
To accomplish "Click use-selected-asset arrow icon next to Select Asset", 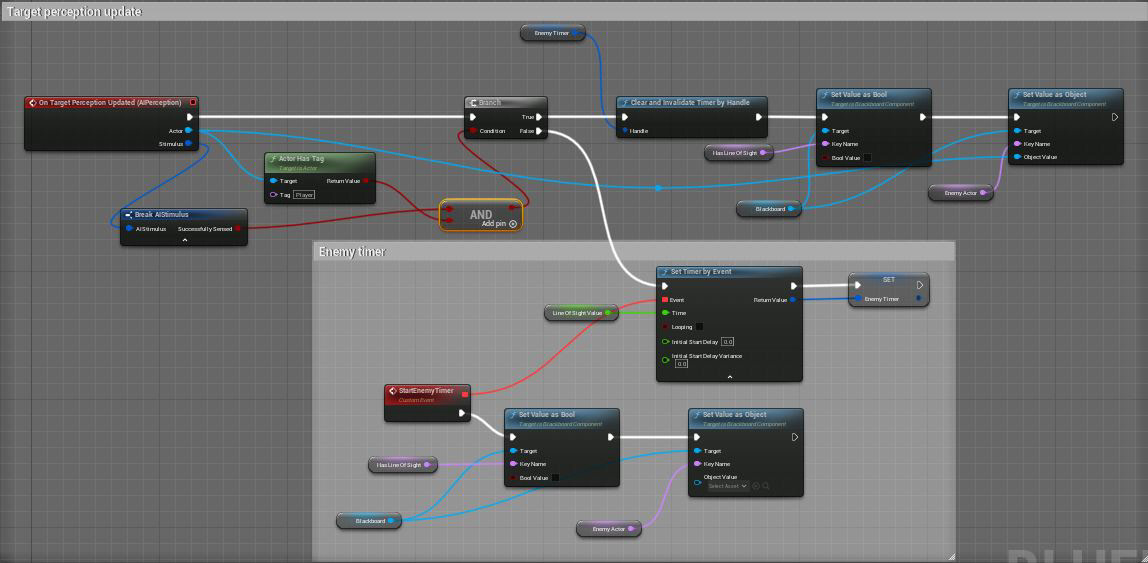I will pyautogui.click(x=756, y=485).
